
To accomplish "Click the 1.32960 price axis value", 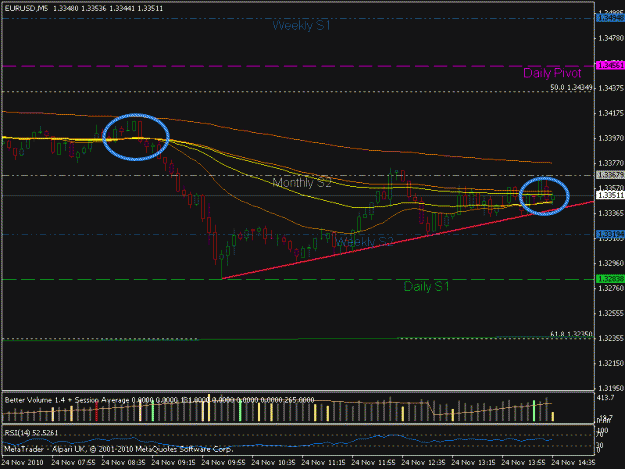I will 611,263.
